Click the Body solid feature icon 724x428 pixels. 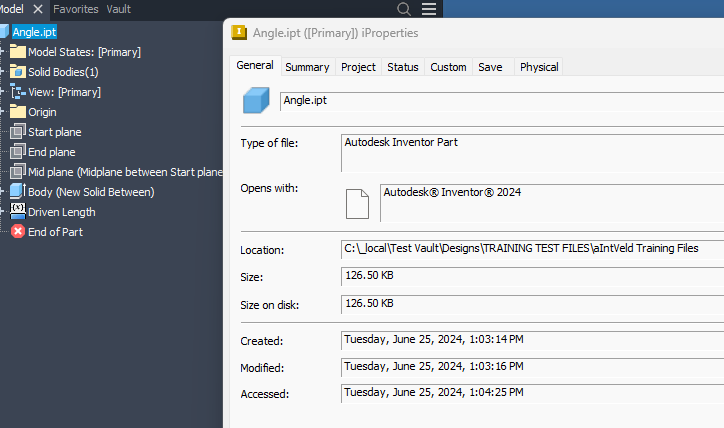(x=18, y=191)
